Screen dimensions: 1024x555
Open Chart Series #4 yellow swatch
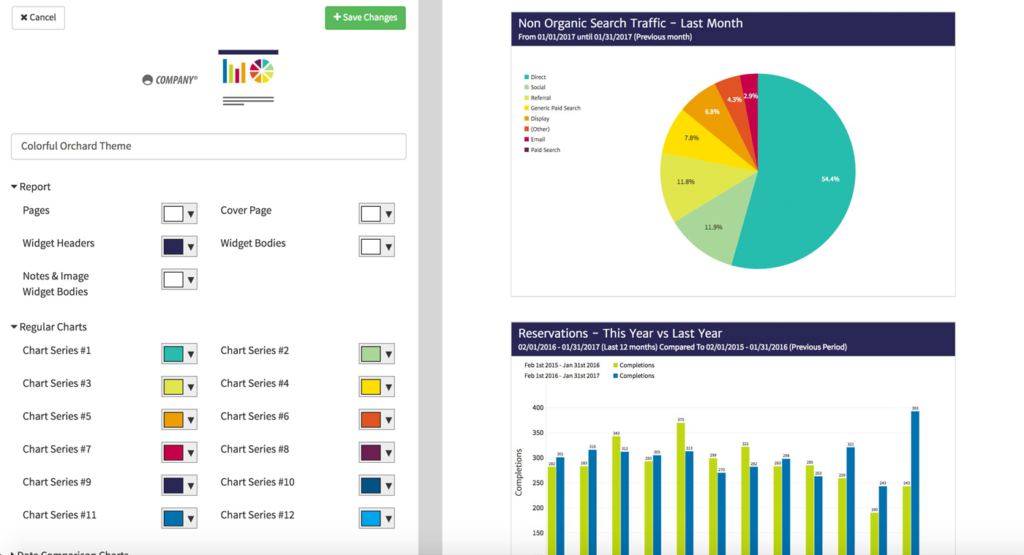click(376, 387)
